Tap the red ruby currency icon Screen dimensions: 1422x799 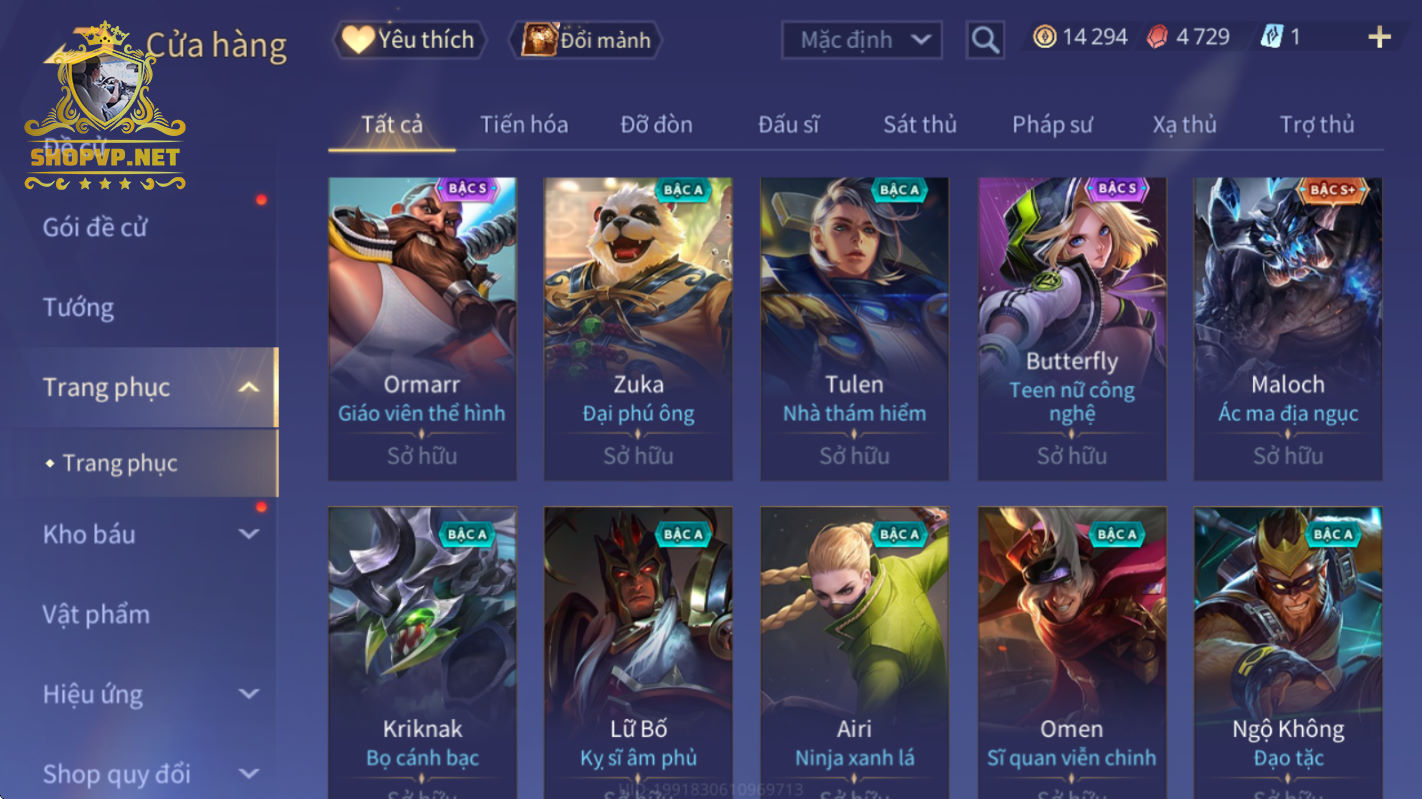1157,37
